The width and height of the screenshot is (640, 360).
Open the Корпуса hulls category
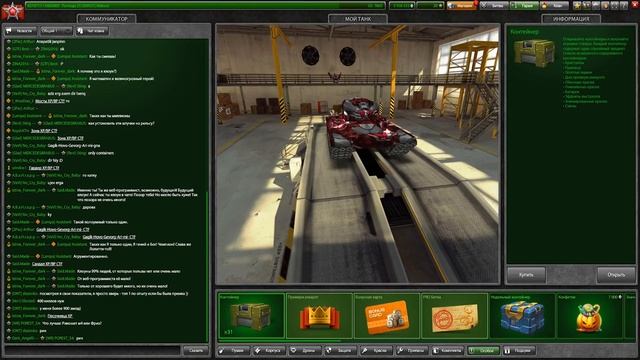point(269,350)
